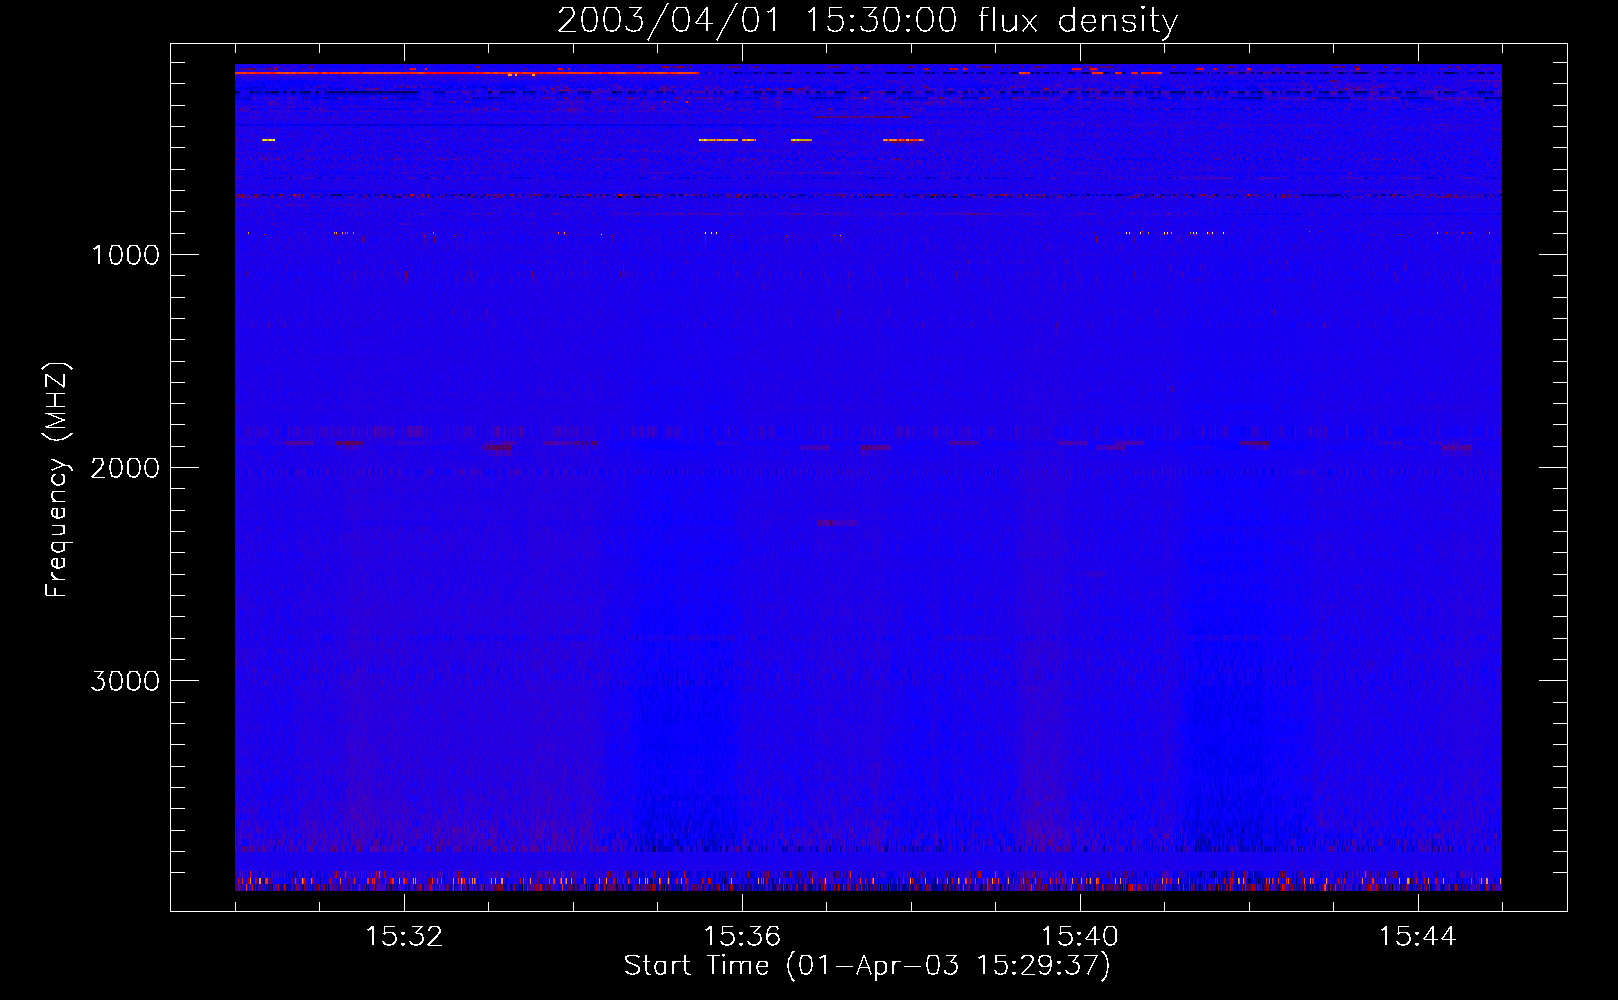This screenshot has height=1000, width=1618.
Task: Click the 'Frequency (MHZ)' axis label
Action: point(57,480)
